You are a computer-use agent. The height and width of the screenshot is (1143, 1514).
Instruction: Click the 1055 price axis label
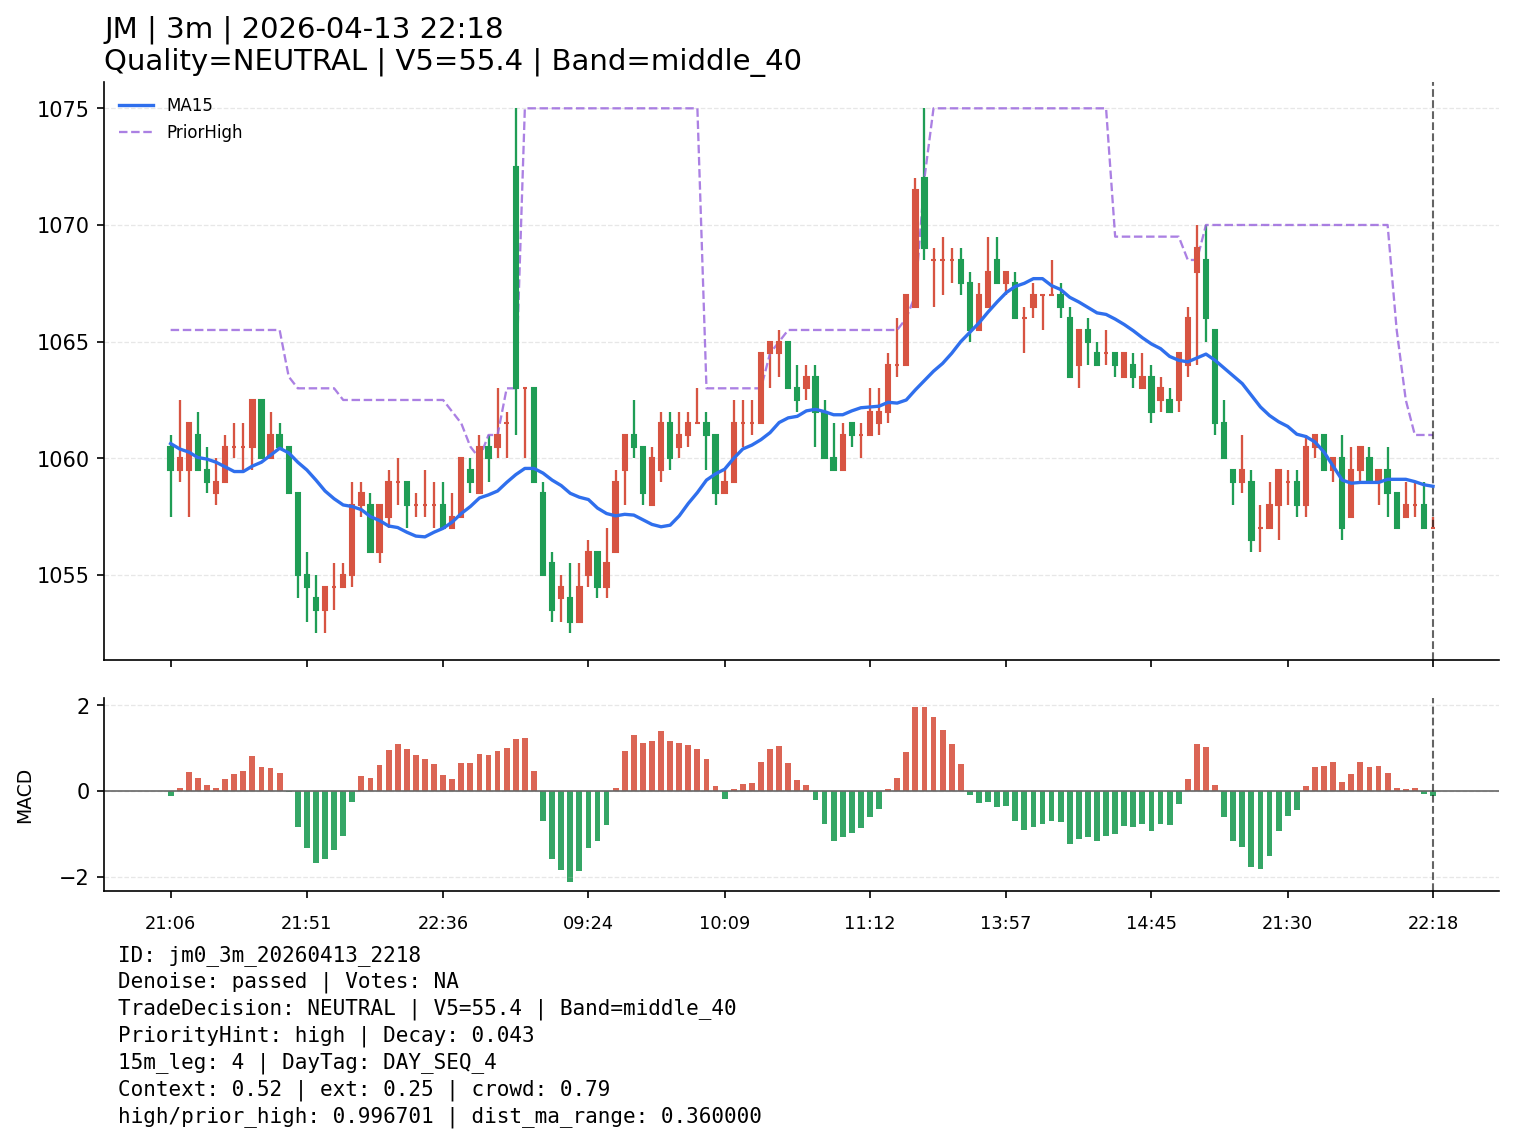click(63, 576)
